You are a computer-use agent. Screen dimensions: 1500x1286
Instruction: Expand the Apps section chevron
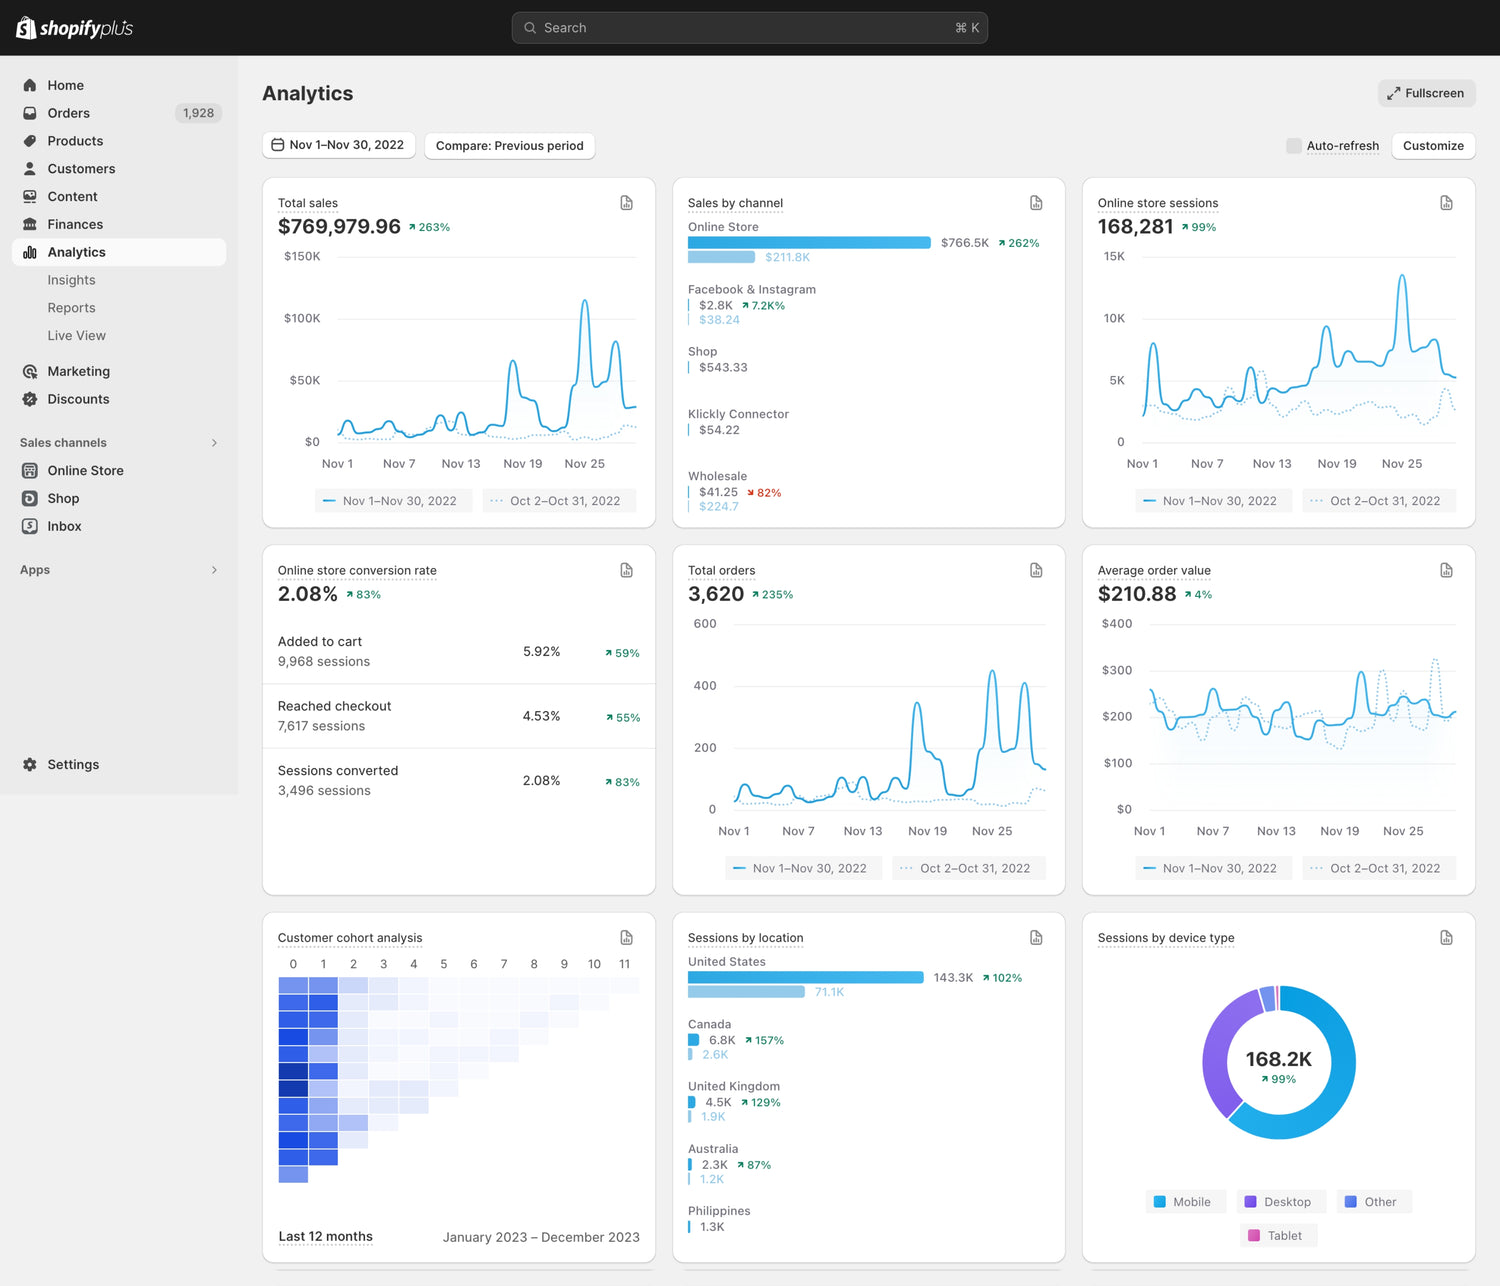tap(214, 570)
